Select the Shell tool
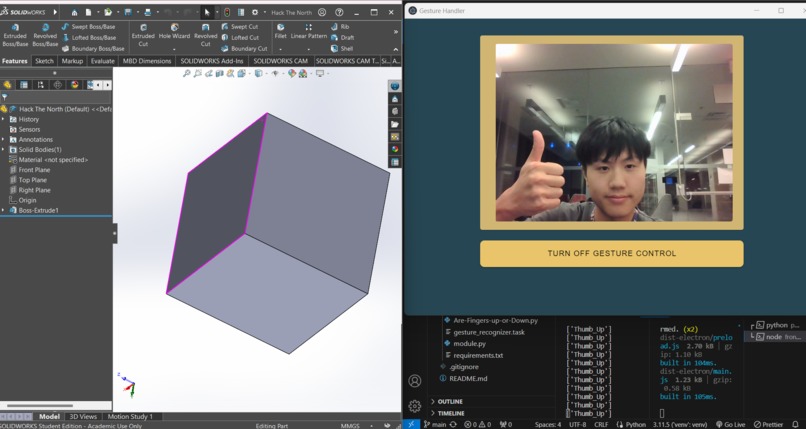The width and height of the screenshot is (806, 429). 342,48
